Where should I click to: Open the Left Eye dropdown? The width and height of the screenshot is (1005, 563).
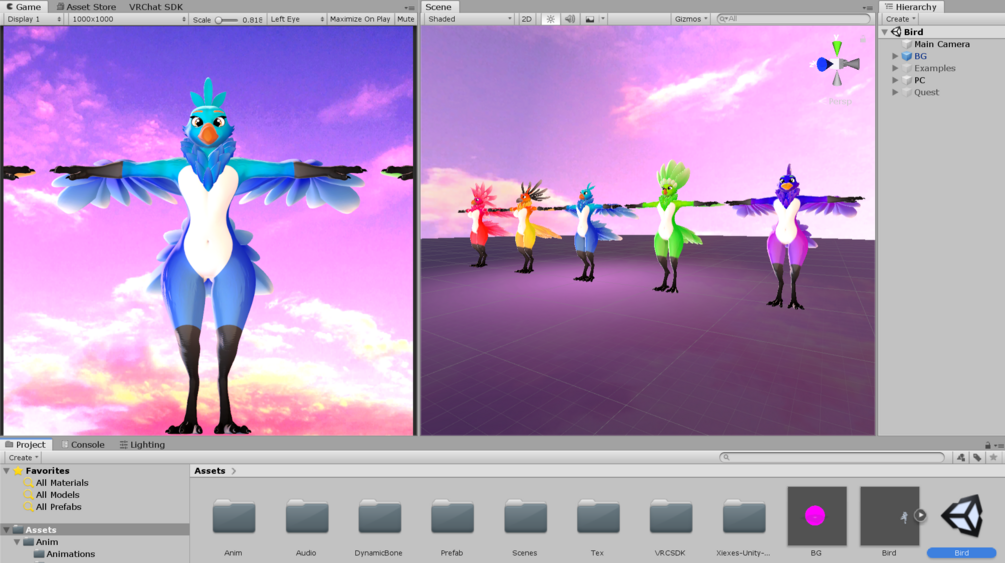297,19
